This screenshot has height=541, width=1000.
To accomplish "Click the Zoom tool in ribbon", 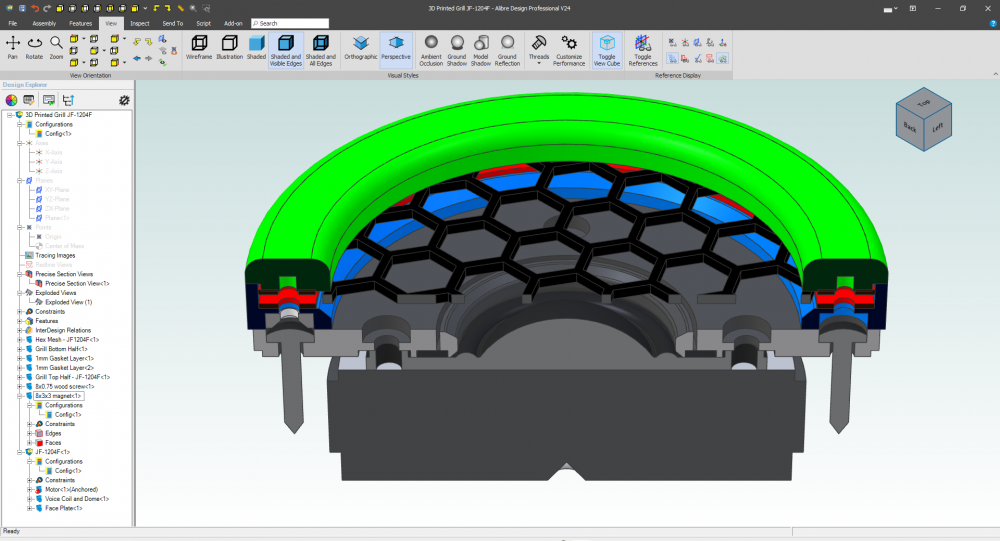I will [57, 47].
